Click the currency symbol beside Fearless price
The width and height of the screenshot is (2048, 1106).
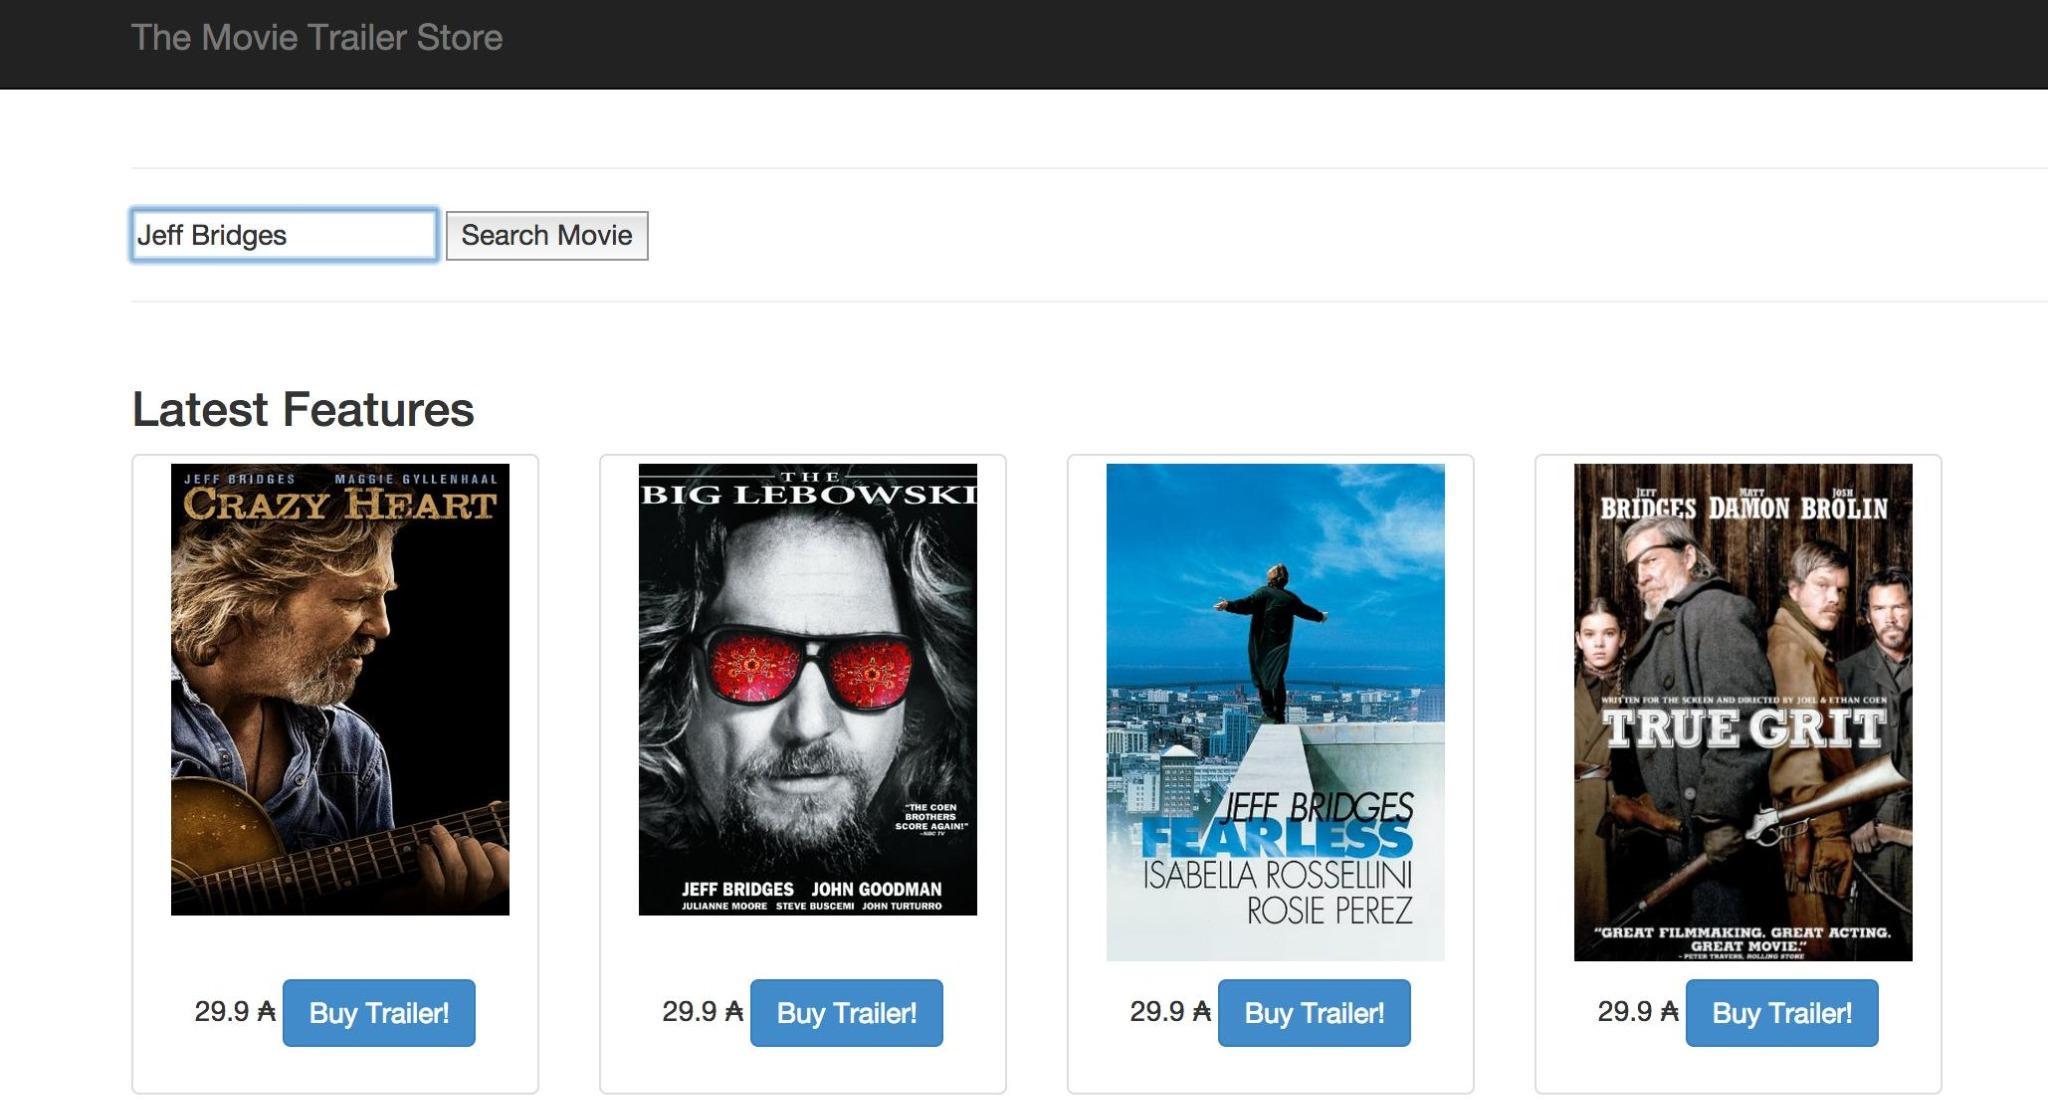(1201, 1012)
